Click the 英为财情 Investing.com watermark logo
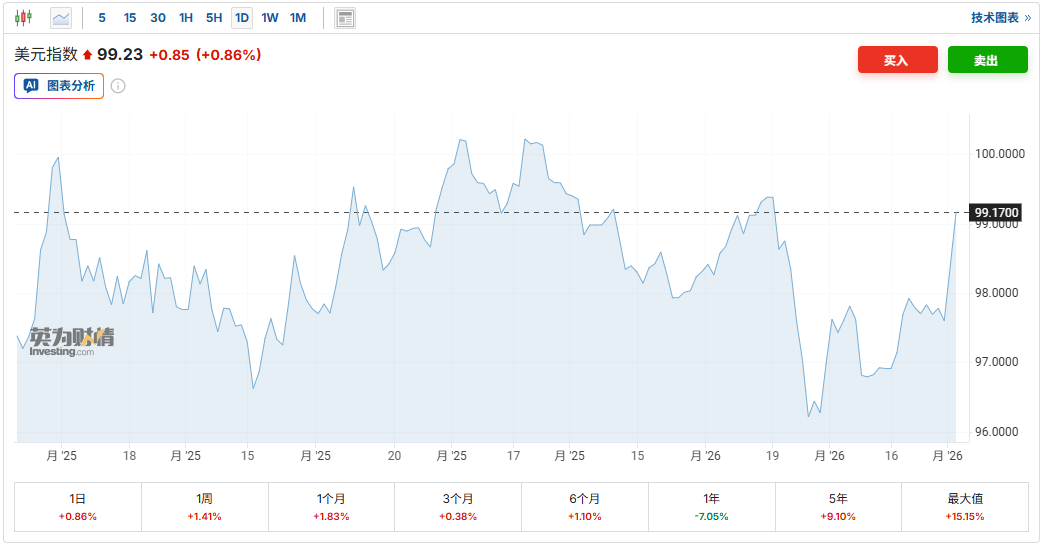 (71, 341)
